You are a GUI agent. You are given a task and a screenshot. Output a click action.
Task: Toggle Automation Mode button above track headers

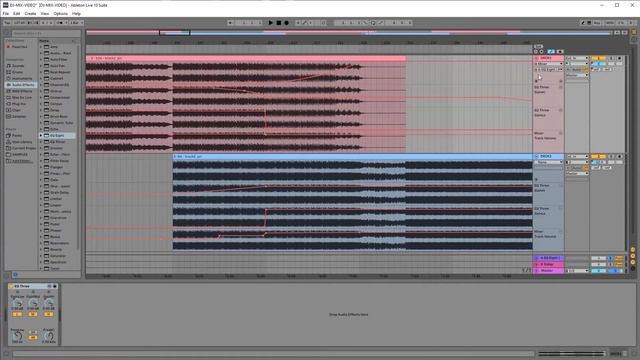pyautogui.click(x=551, y=51)
